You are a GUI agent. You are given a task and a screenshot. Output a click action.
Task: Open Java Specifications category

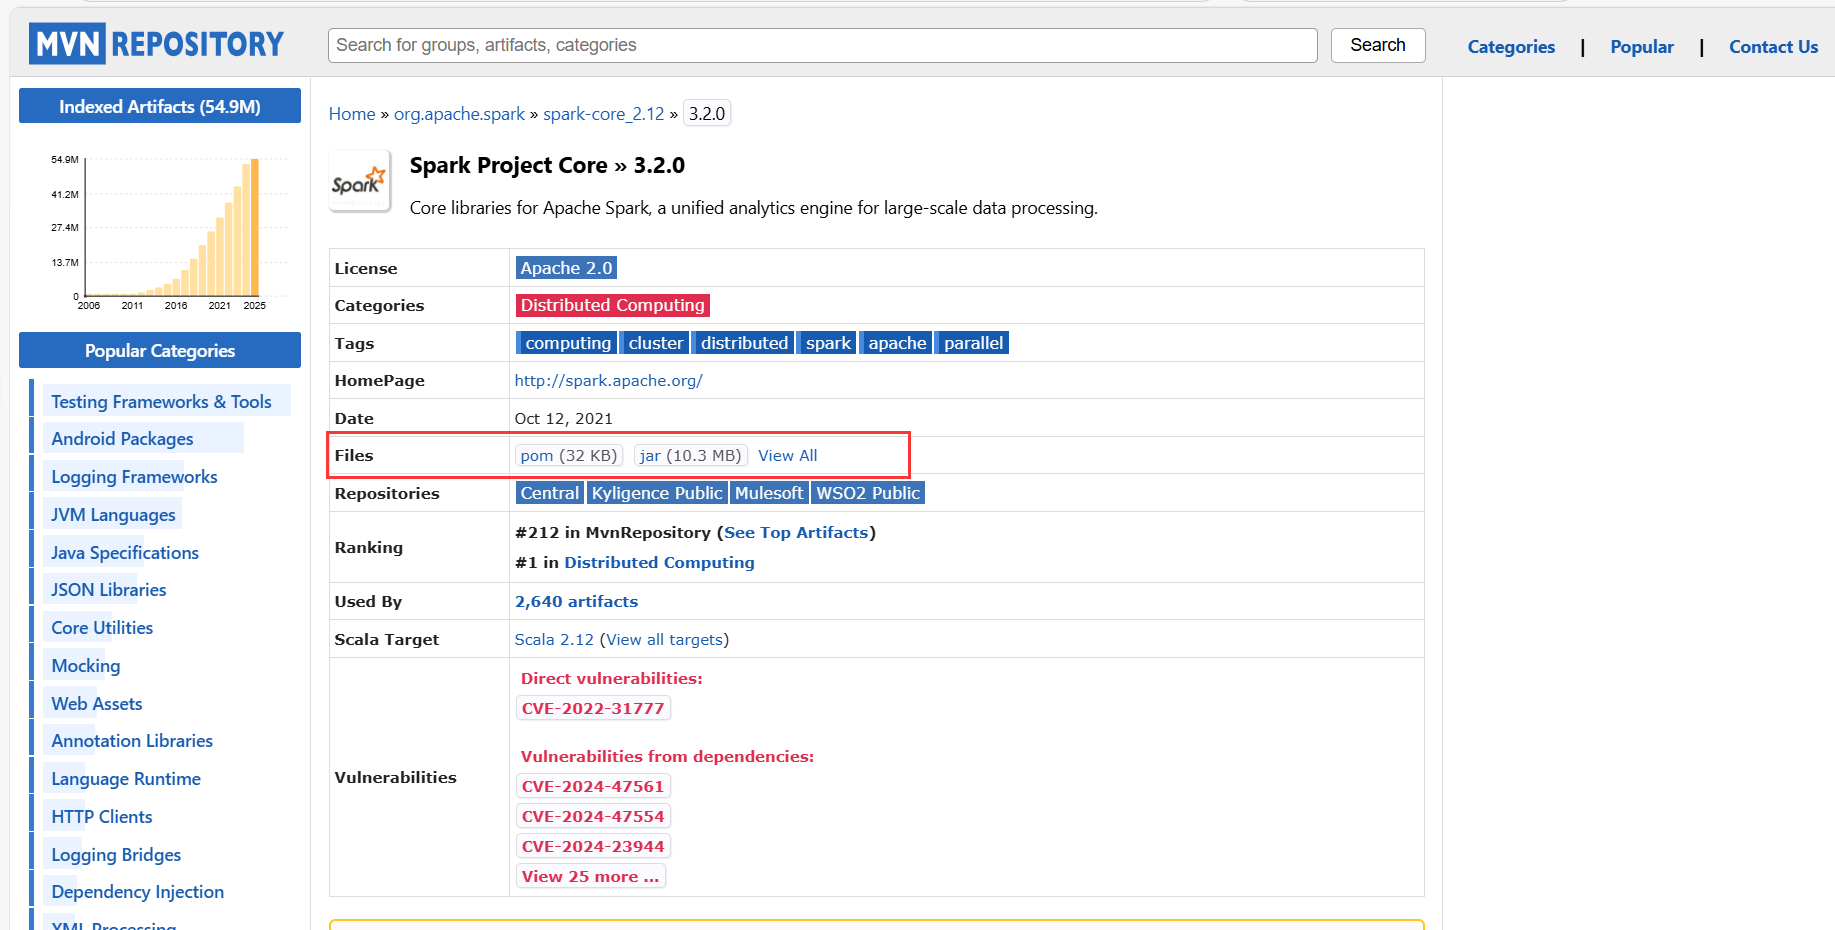point(125,553)
